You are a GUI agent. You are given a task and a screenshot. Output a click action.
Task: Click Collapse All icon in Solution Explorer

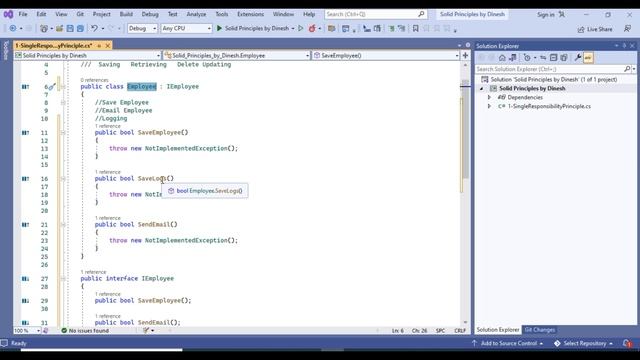553,58
